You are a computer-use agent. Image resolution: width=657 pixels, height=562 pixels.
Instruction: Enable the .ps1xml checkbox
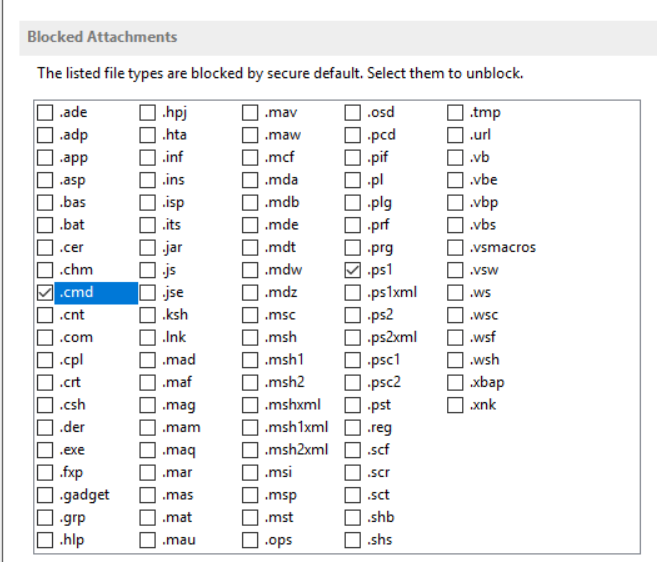[352, 293]
